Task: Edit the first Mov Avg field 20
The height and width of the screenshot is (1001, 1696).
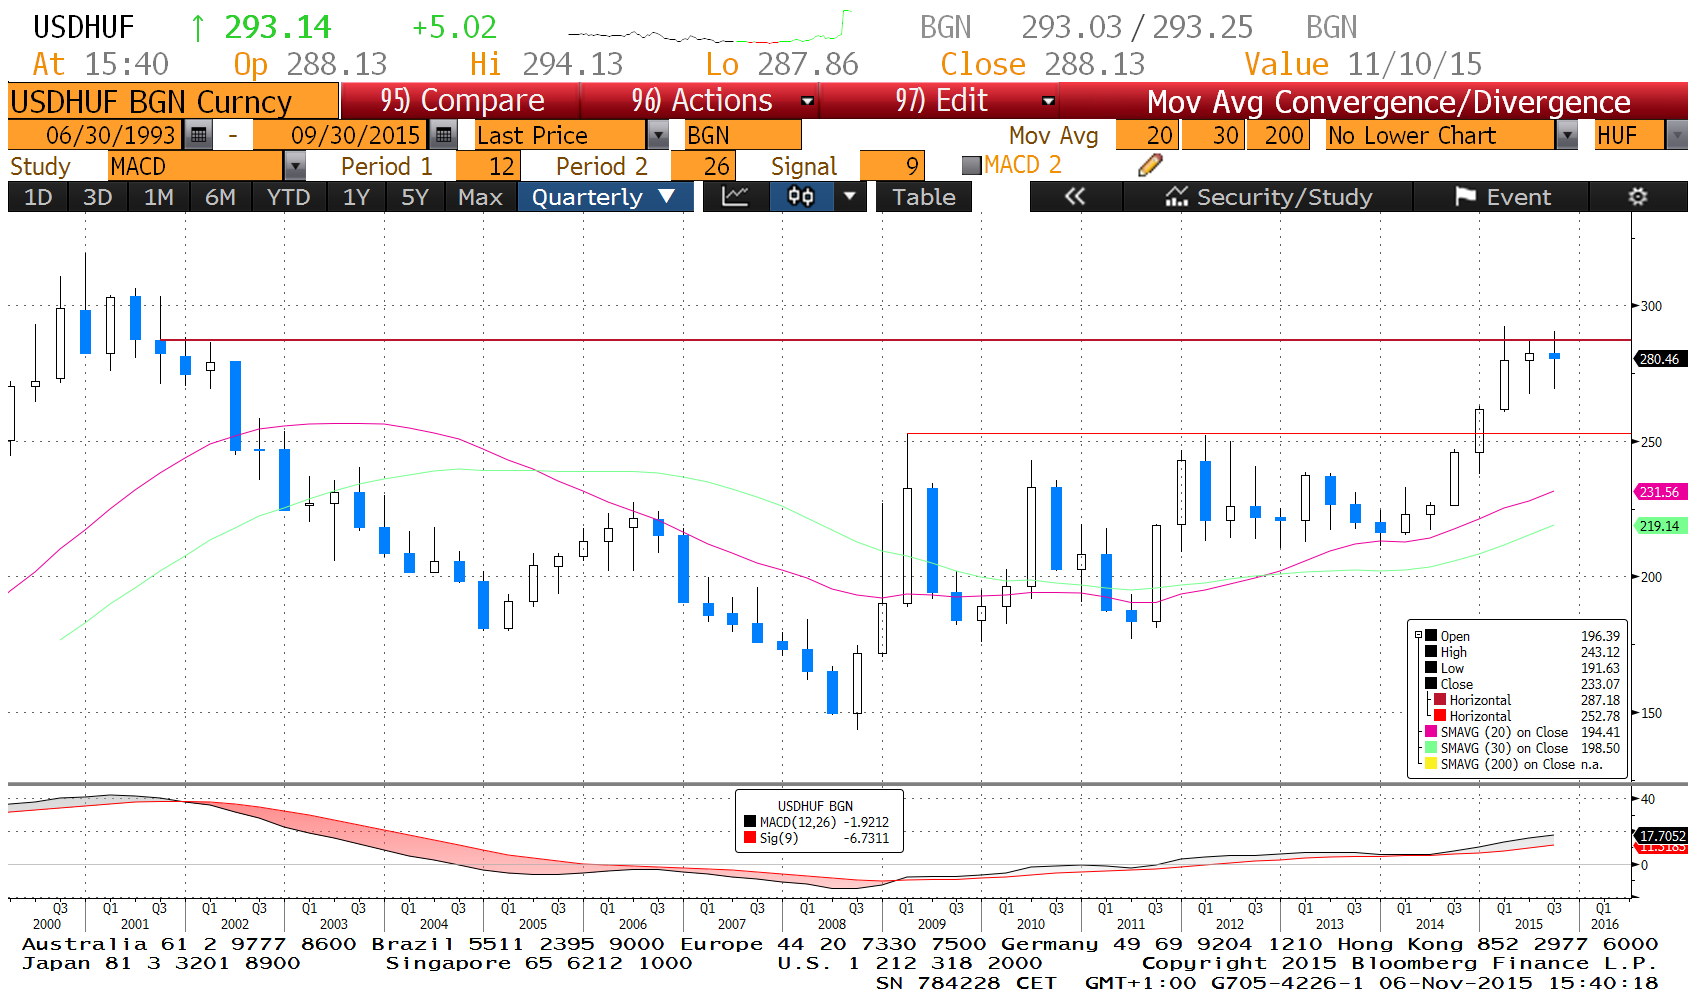Action: click(1147, 135)
